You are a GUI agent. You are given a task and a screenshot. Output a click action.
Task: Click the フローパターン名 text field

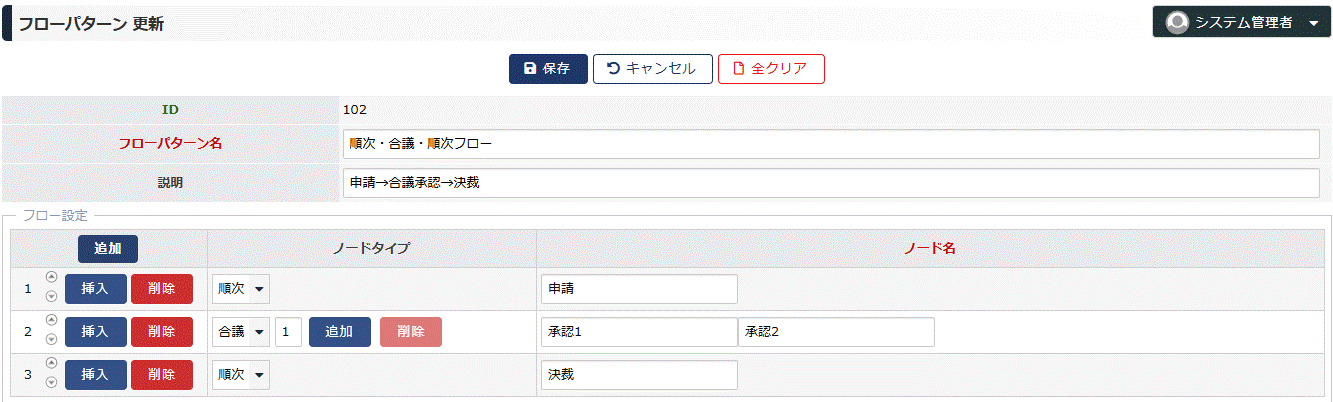[831, 144]
